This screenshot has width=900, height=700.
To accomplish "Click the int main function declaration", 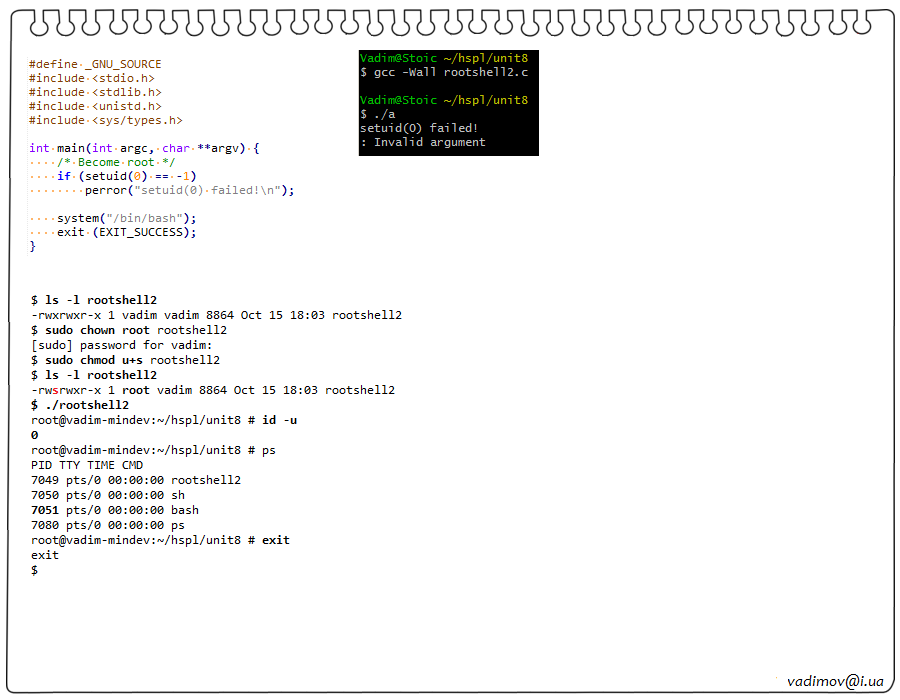I will click(x=144, y=148).
